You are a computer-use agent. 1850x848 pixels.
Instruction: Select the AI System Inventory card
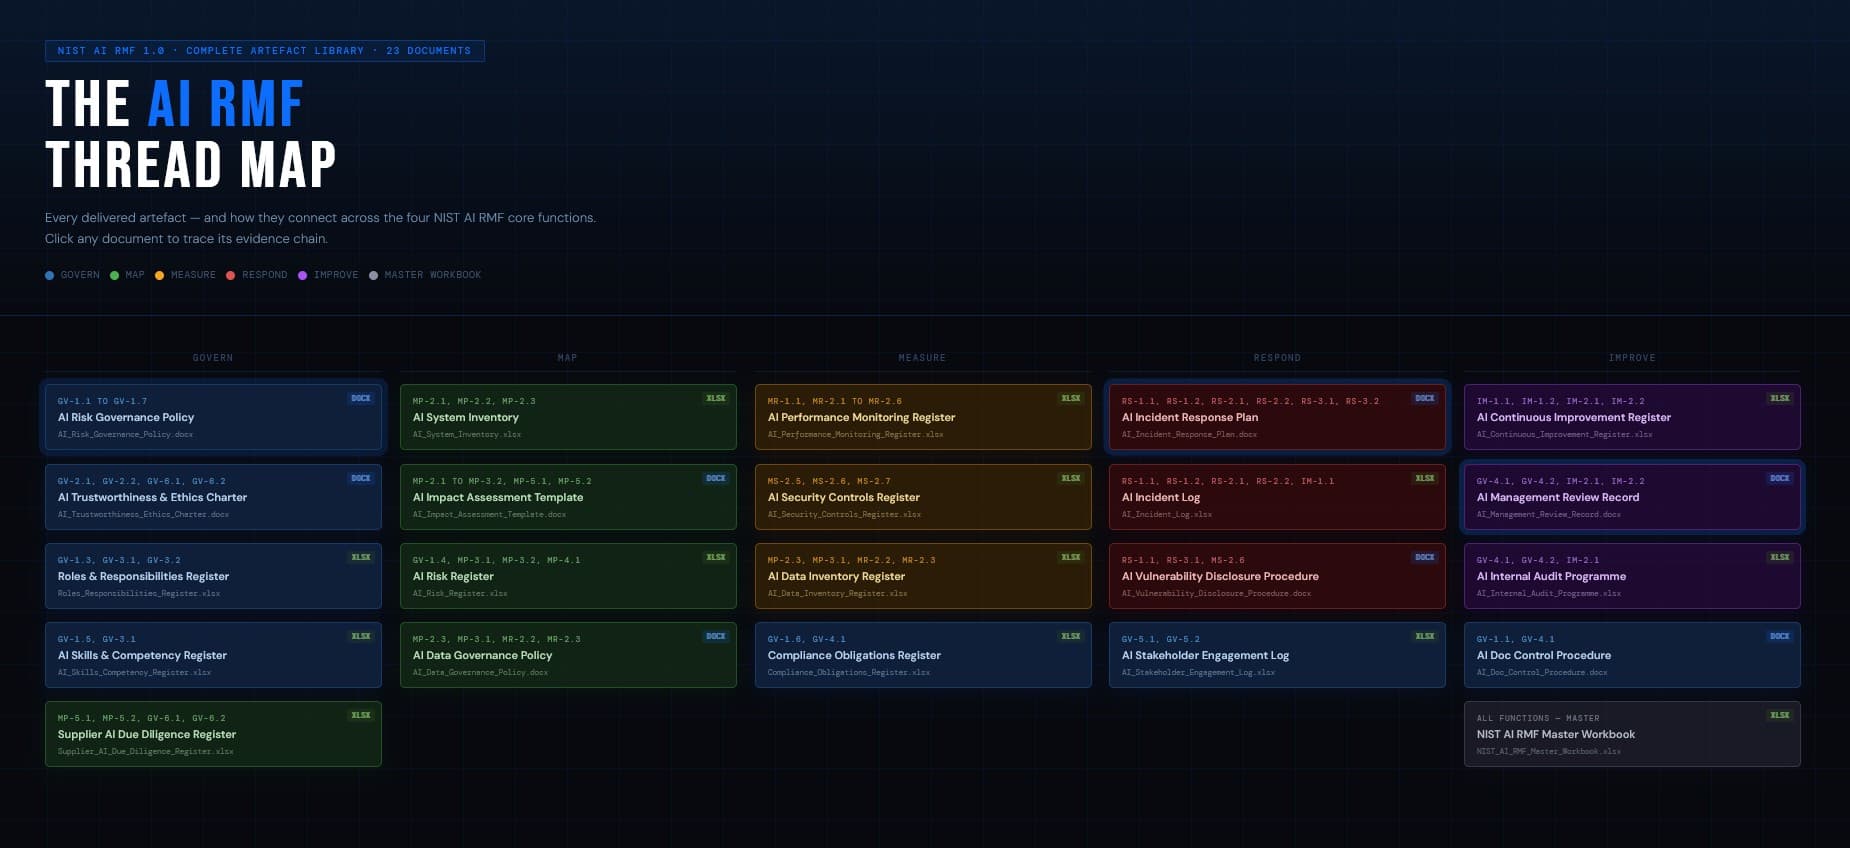point(568,417)
